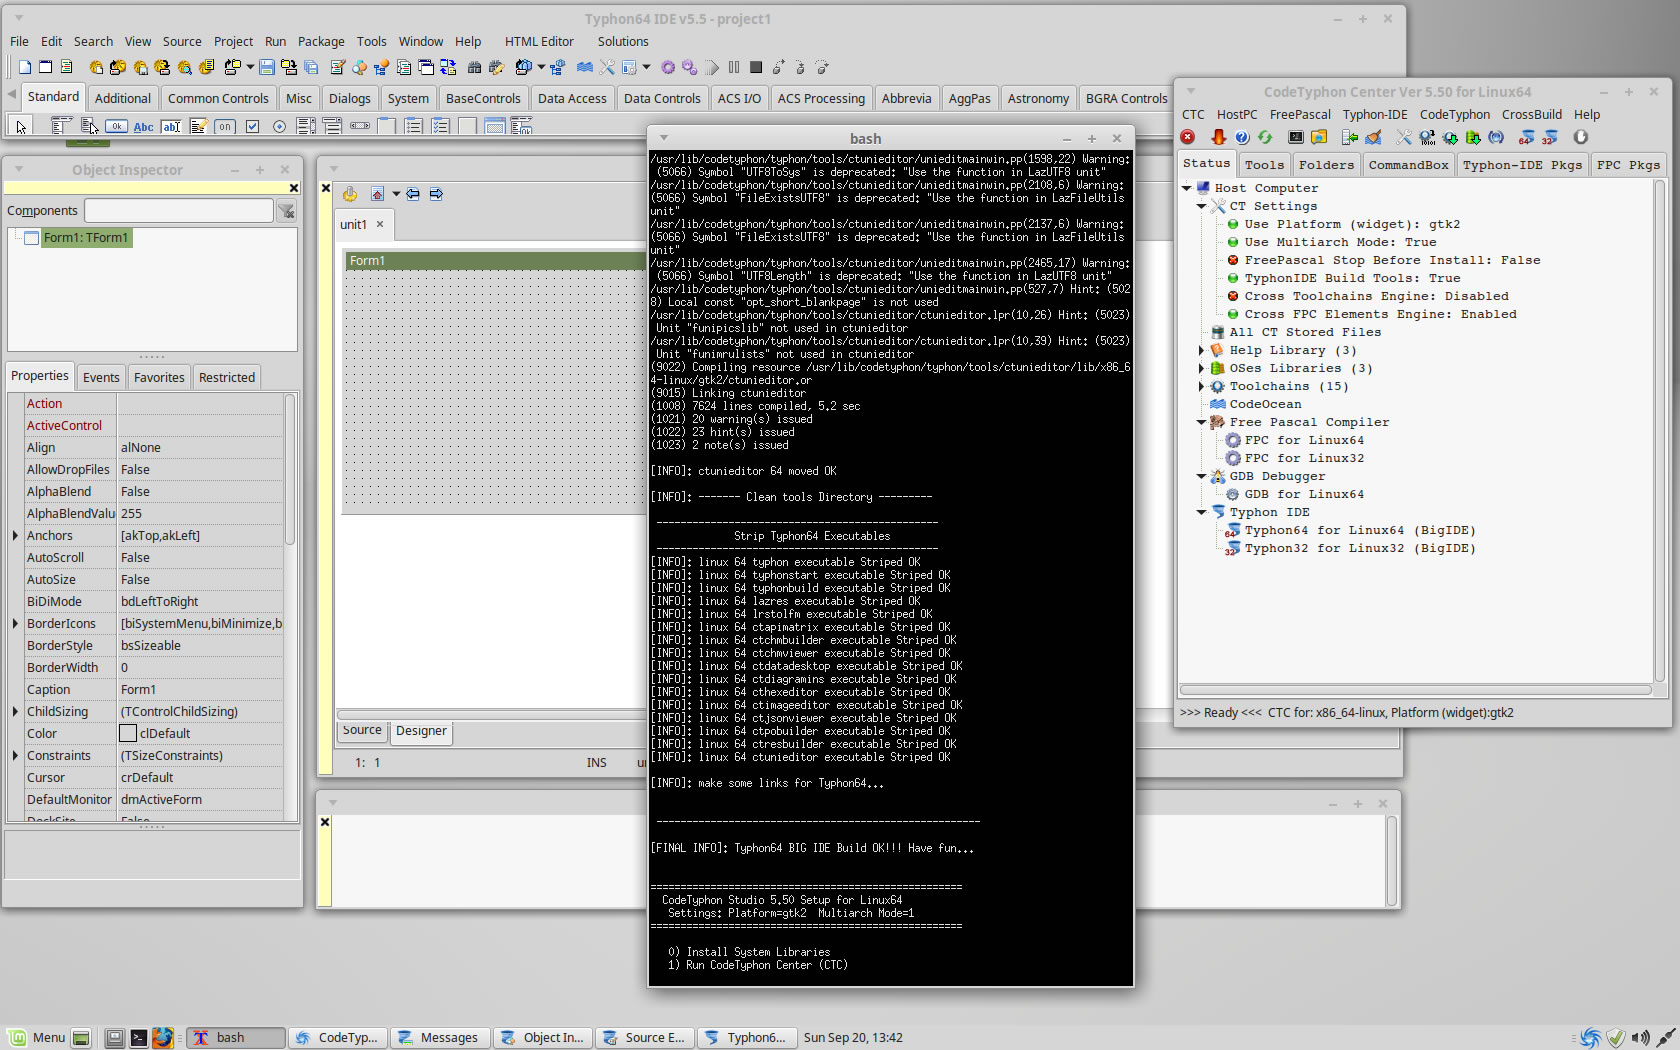This screenshot has height=1050, width=1680.
Task: Select the pointer arrow in component palette
Action: (21, 126)
